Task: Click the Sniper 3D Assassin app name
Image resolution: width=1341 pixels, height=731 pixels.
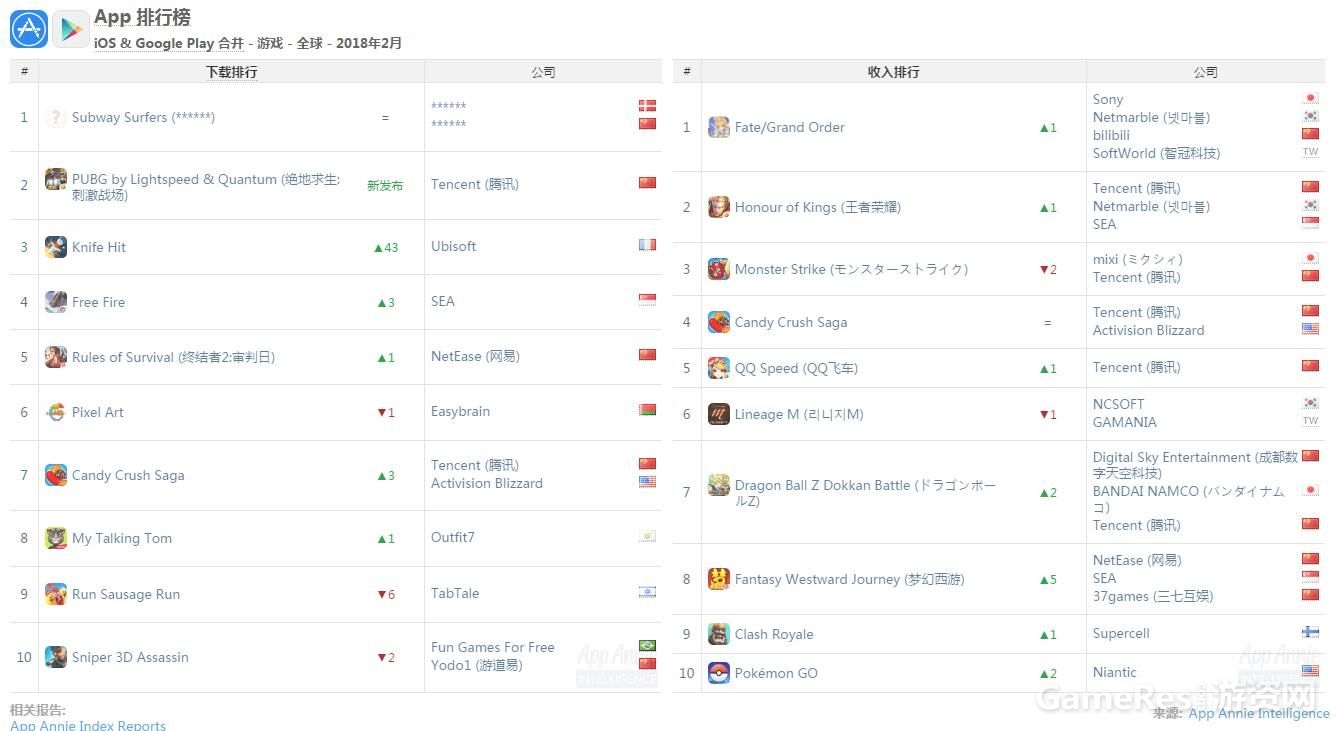Action: click(x=130, y=657)
